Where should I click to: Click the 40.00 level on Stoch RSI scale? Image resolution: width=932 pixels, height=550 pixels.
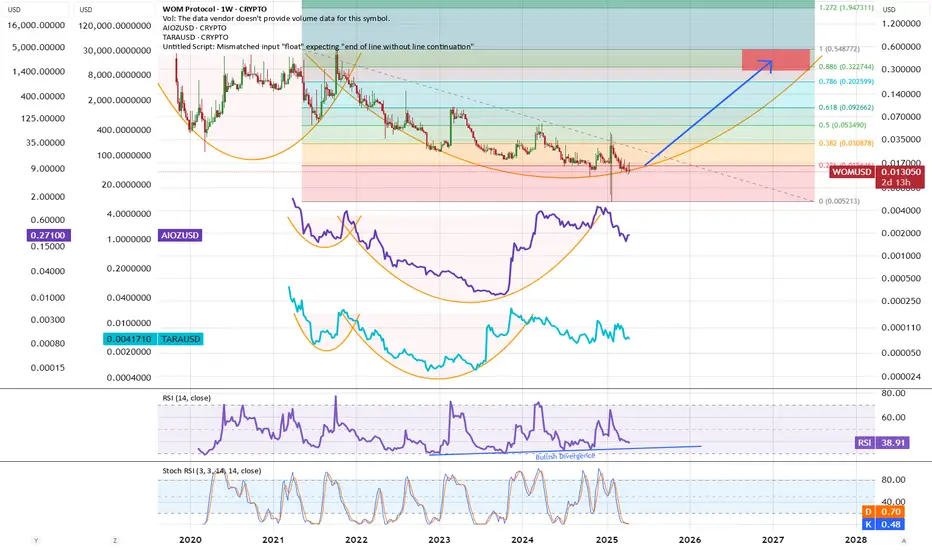893,501
